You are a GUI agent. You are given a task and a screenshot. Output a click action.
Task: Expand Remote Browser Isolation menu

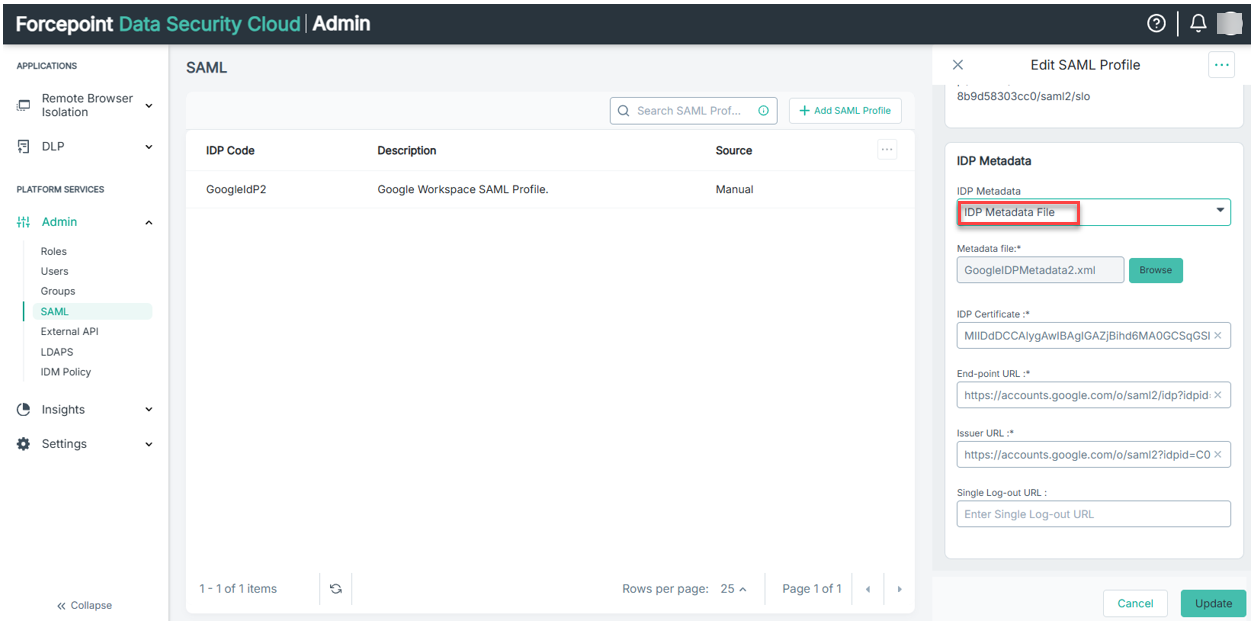pos(149,105)
